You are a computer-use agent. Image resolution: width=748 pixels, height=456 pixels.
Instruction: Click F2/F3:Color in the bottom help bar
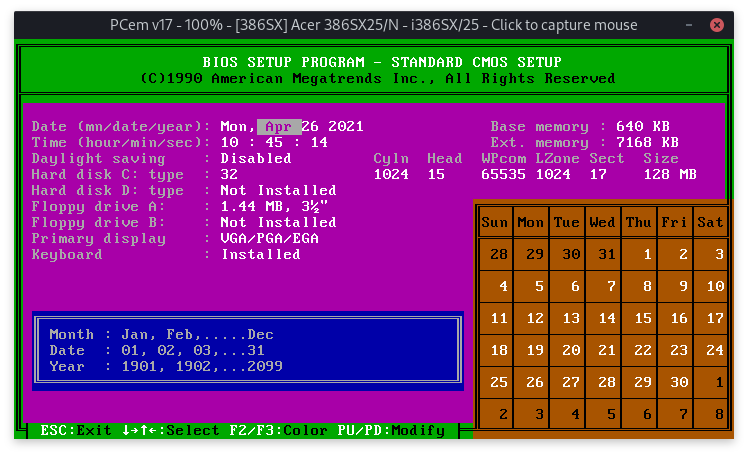pos(278,430)
